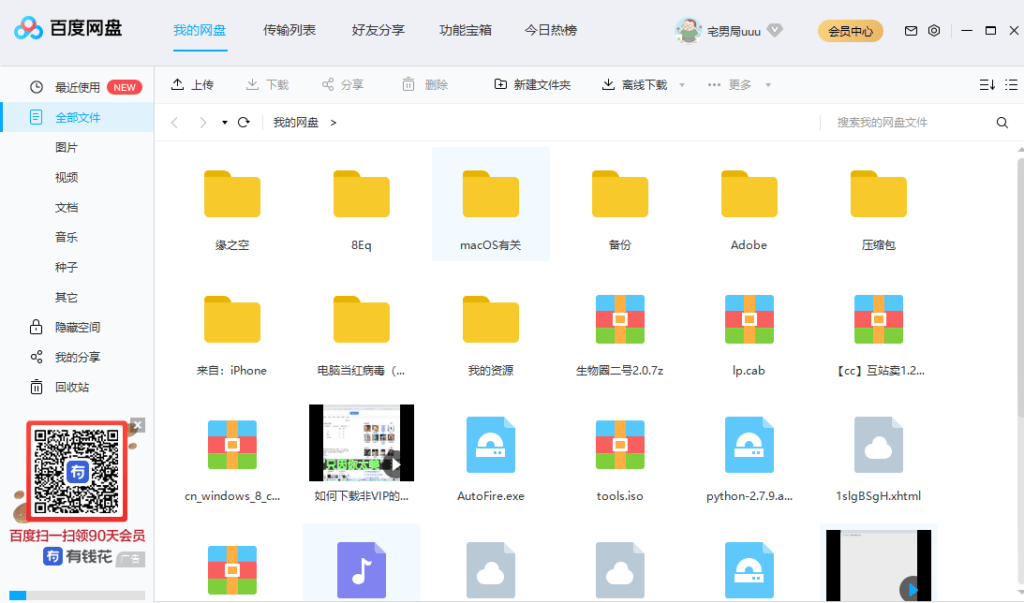
Task: Open navigation history dropdown arrow
Action: [x=224, y=122]
